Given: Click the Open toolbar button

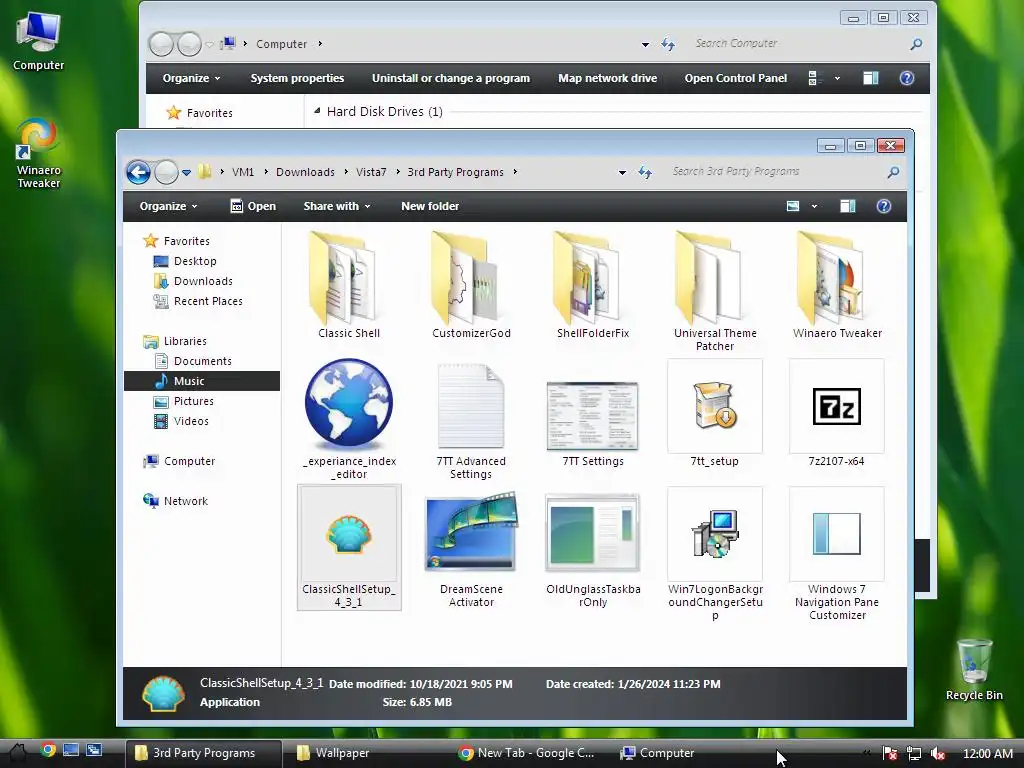Looking at the screenshot, I should click(x=253, y=206).
